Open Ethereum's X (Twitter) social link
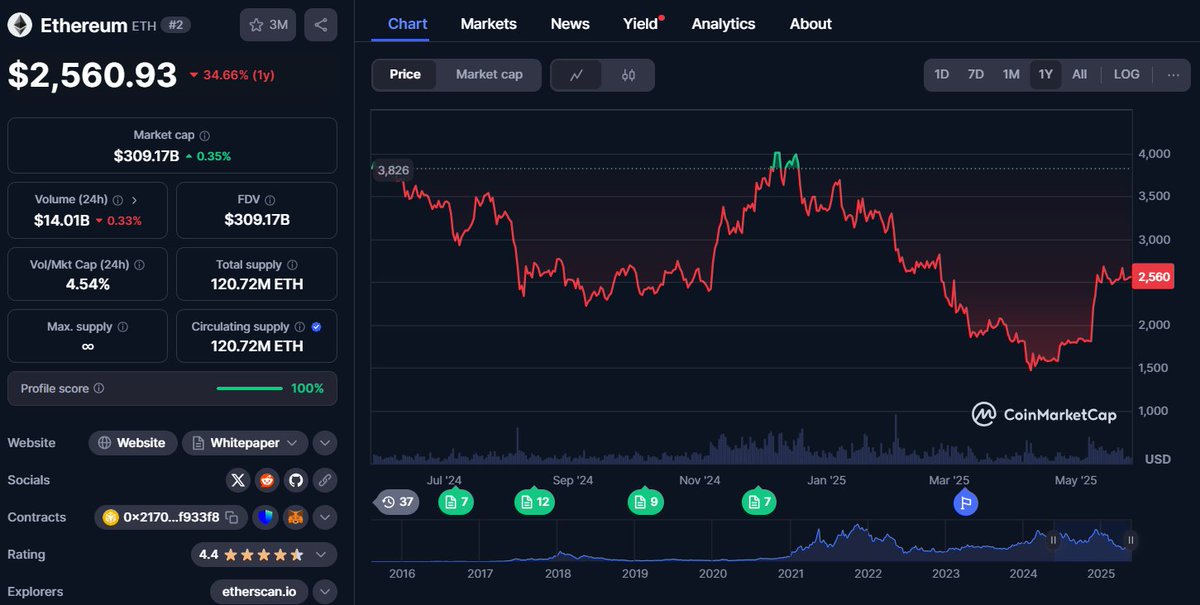The width and height of the screenshot is (1200, 605). click(x=237, y=480)
